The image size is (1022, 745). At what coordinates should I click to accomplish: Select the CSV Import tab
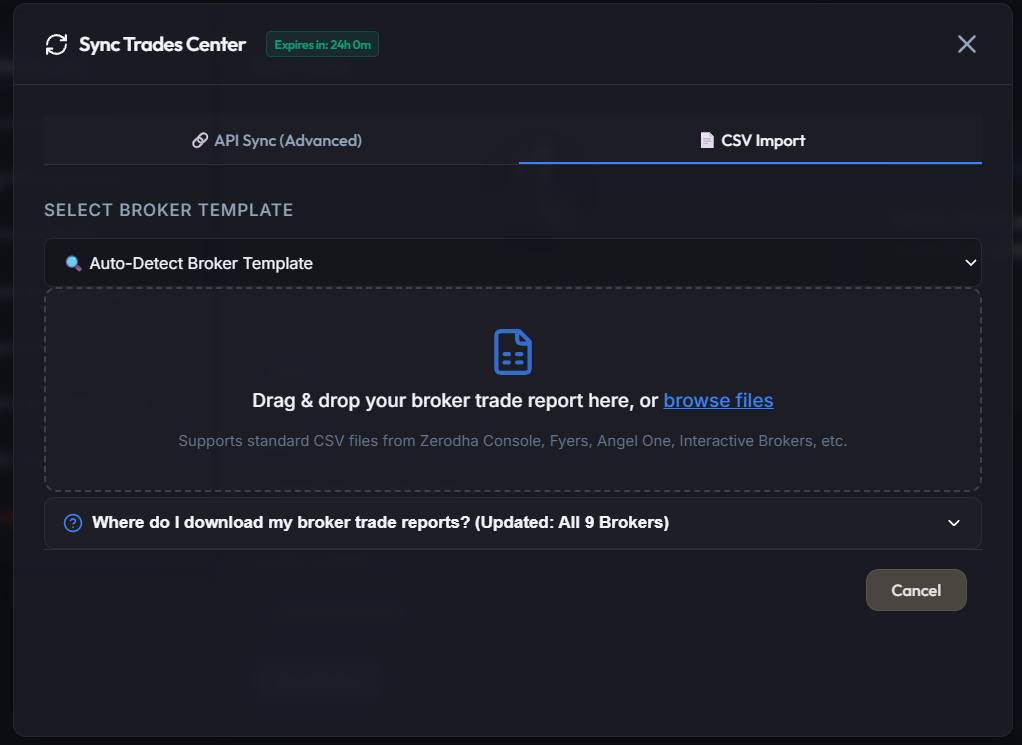[x=752, y=140]
